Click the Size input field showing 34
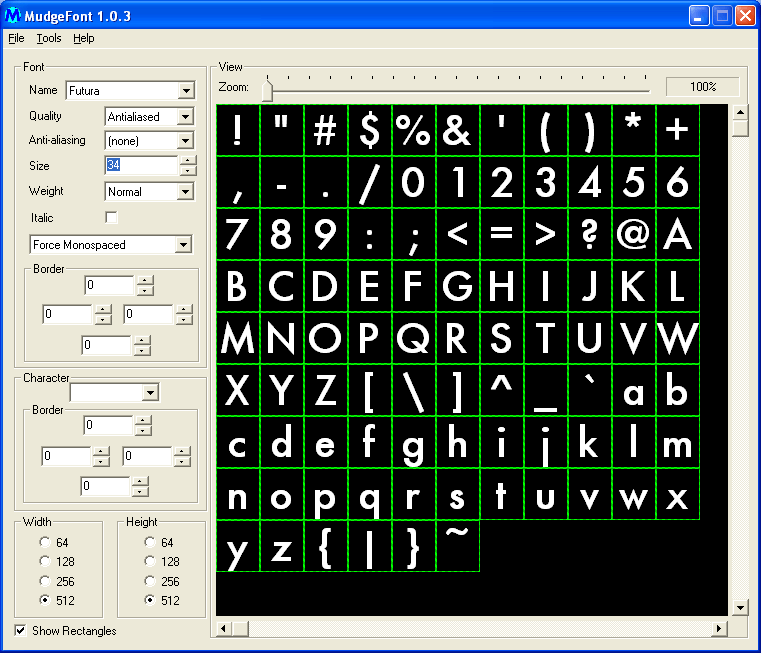Viewport: 761px width, 653px height. click(x=140, y=165)
